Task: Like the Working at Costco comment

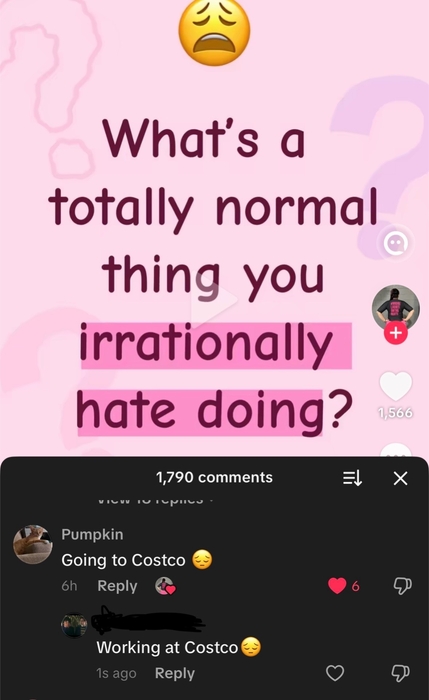Action: 335,673
